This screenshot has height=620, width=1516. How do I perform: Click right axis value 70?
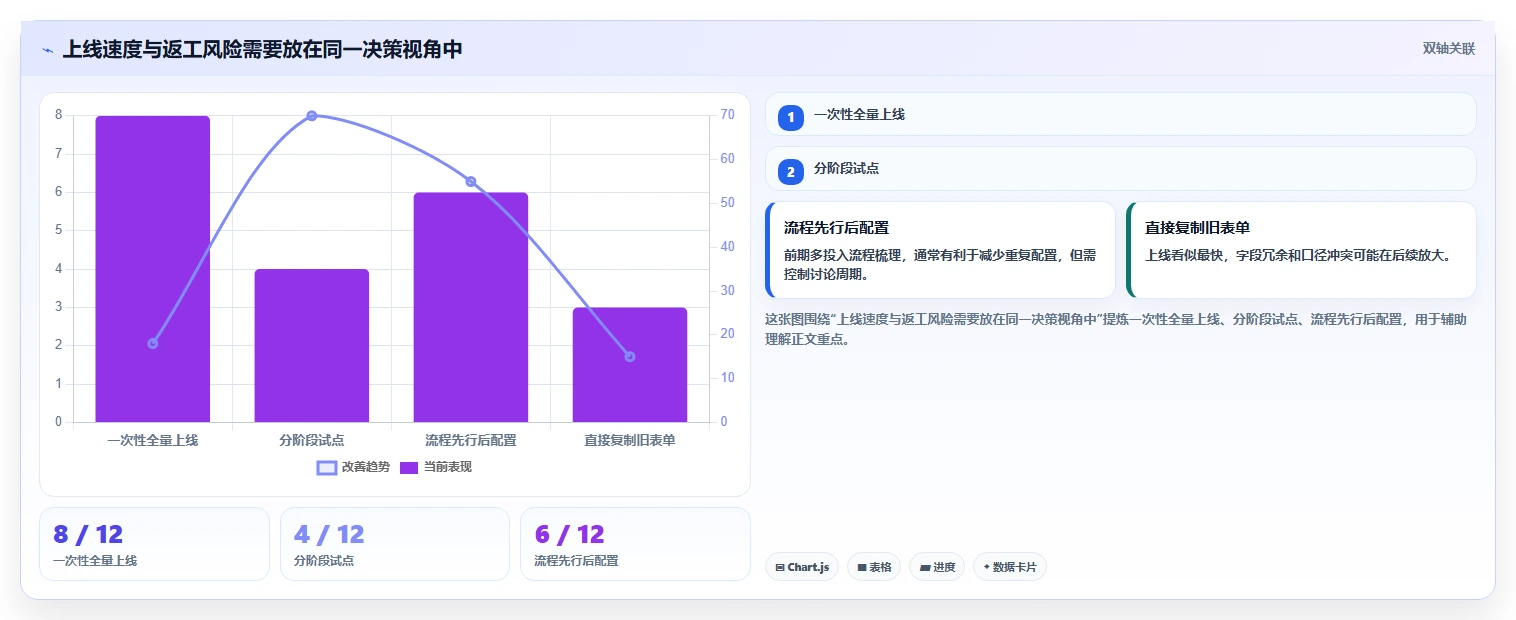pyautogui.click(x=727, y=115)
